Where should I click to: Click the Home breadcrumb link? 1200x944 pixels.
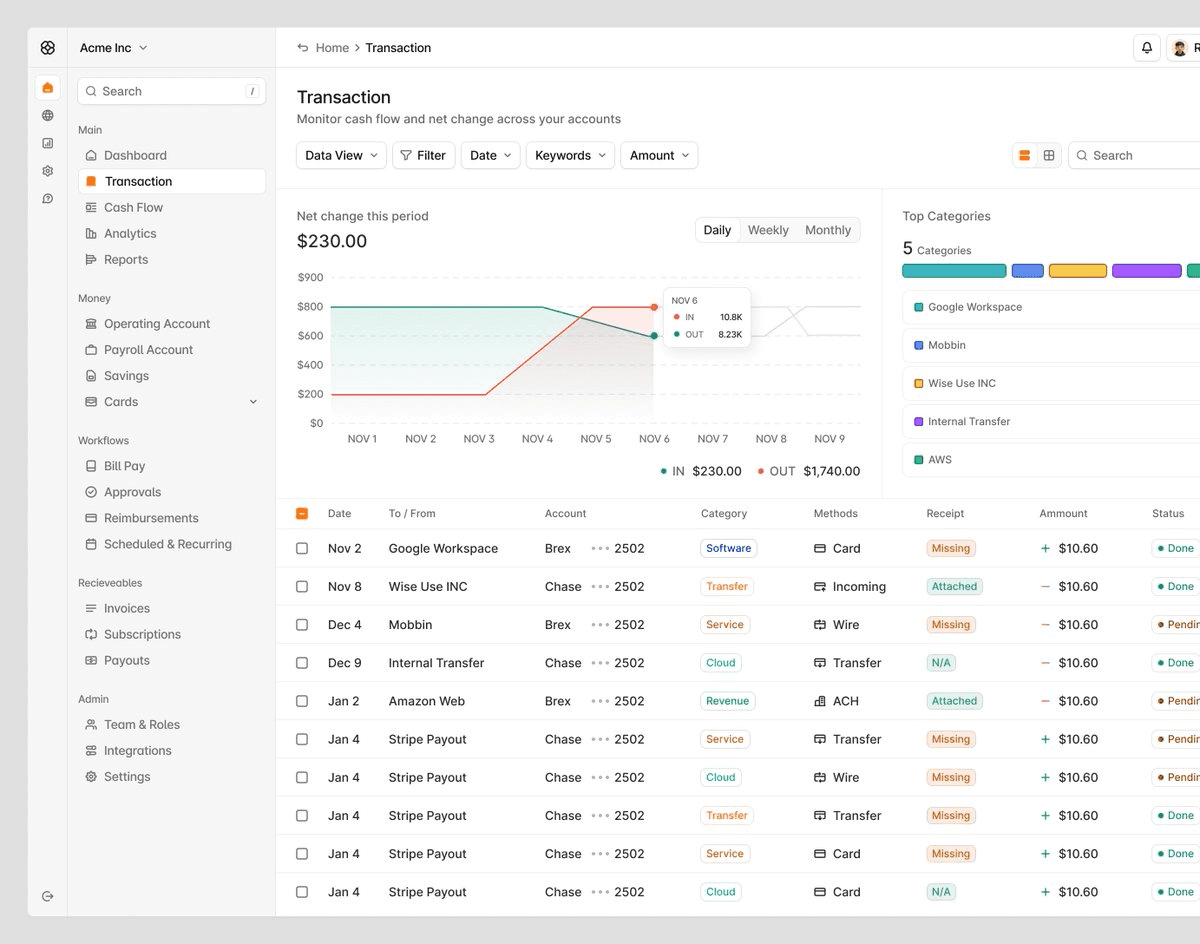332,48
